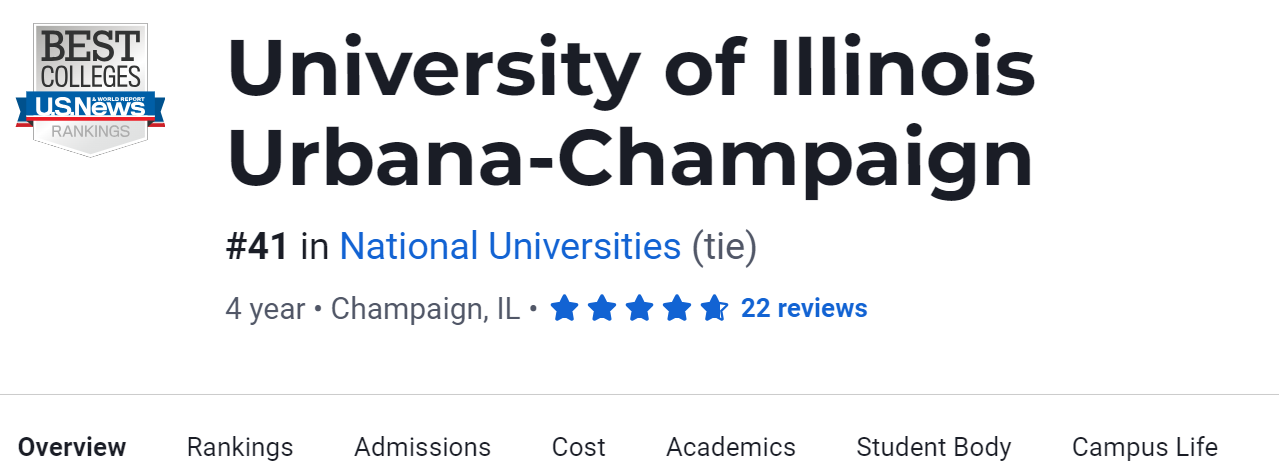Click the #41 ranking number
This screenshot has height=466, width=1279.
tap(257, 246)
